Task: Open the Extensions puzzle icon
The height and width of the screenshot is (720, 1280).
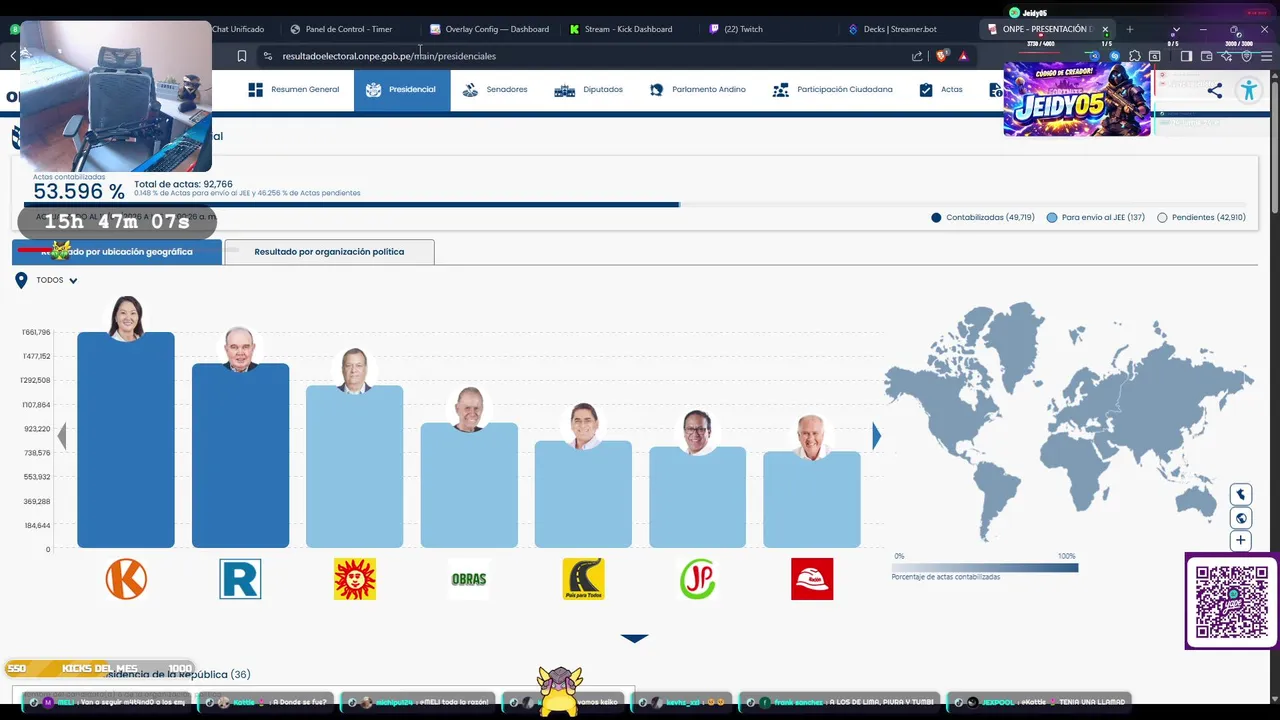Action: coord(1135,56)
